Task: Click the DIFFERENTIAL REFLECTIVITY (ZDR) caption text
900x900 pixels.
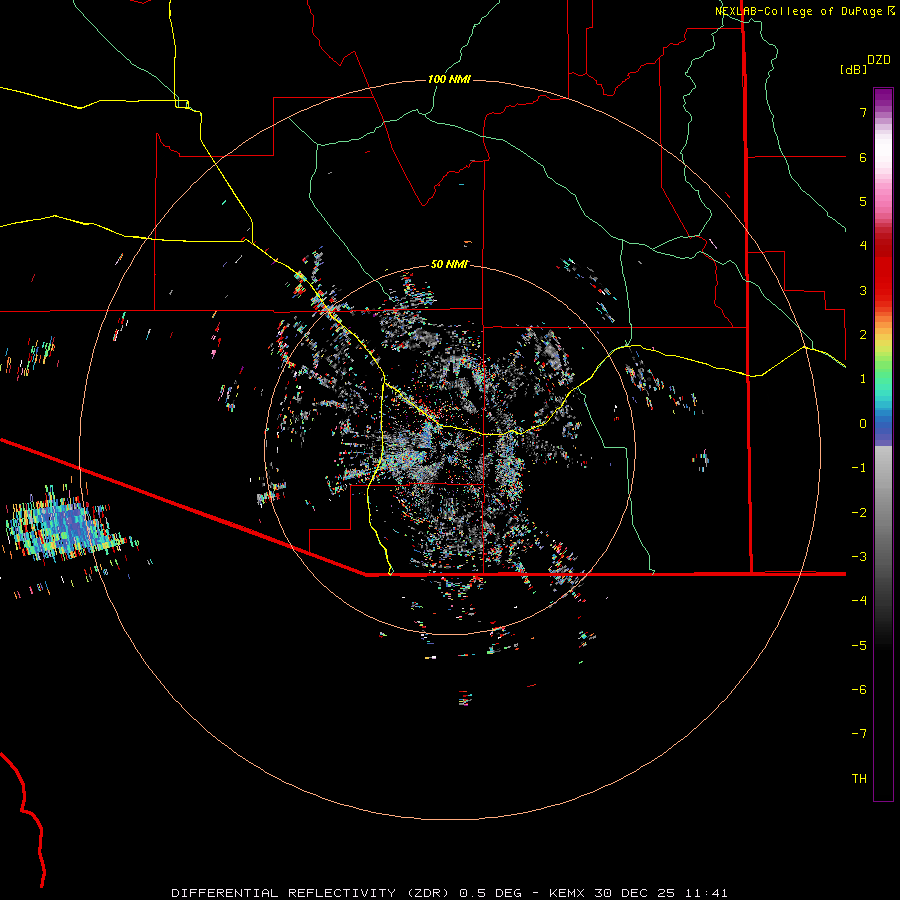Action: 312,893
